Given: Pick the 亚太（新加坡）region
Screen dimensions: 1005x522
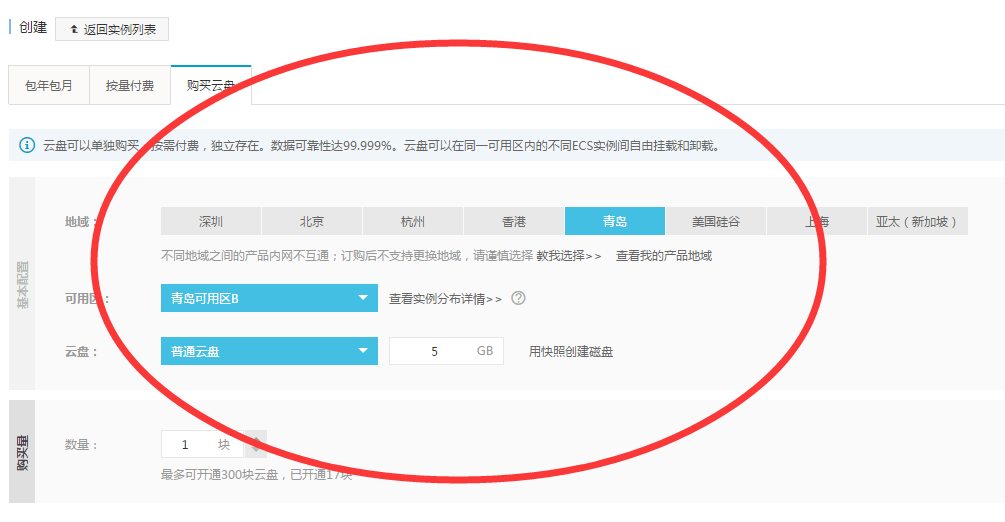Looking at the screenshot, I should coord(917,221).
